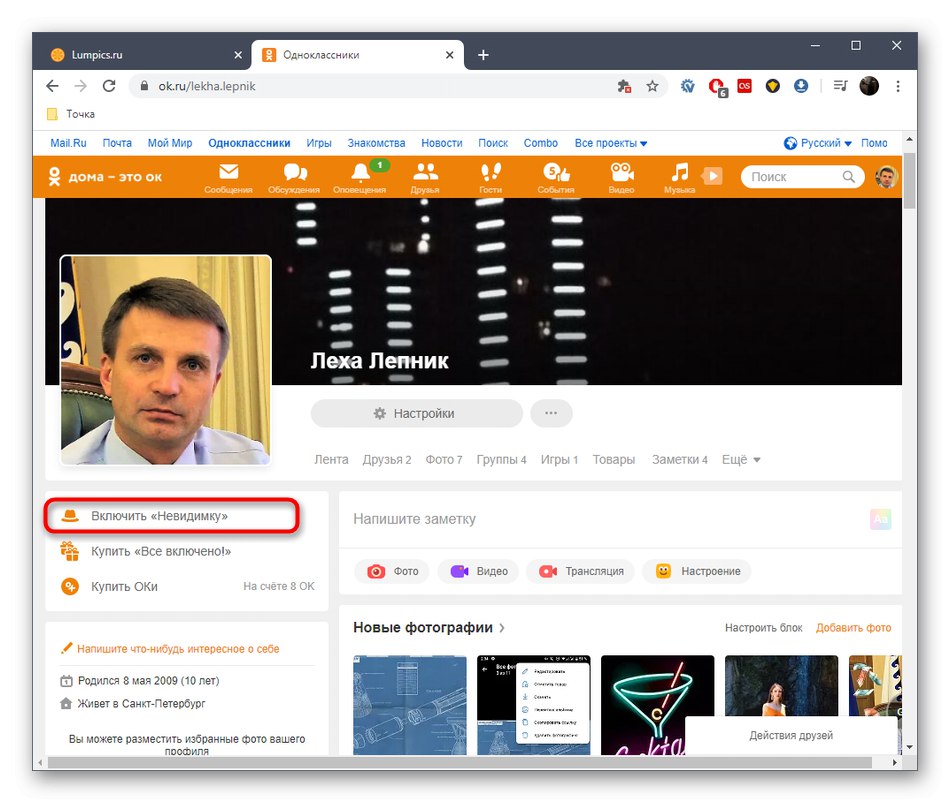This screenshot has width=950, height=803.
Task: Open the Фото 7 profile tab
Action: click(x=443, y=459)
